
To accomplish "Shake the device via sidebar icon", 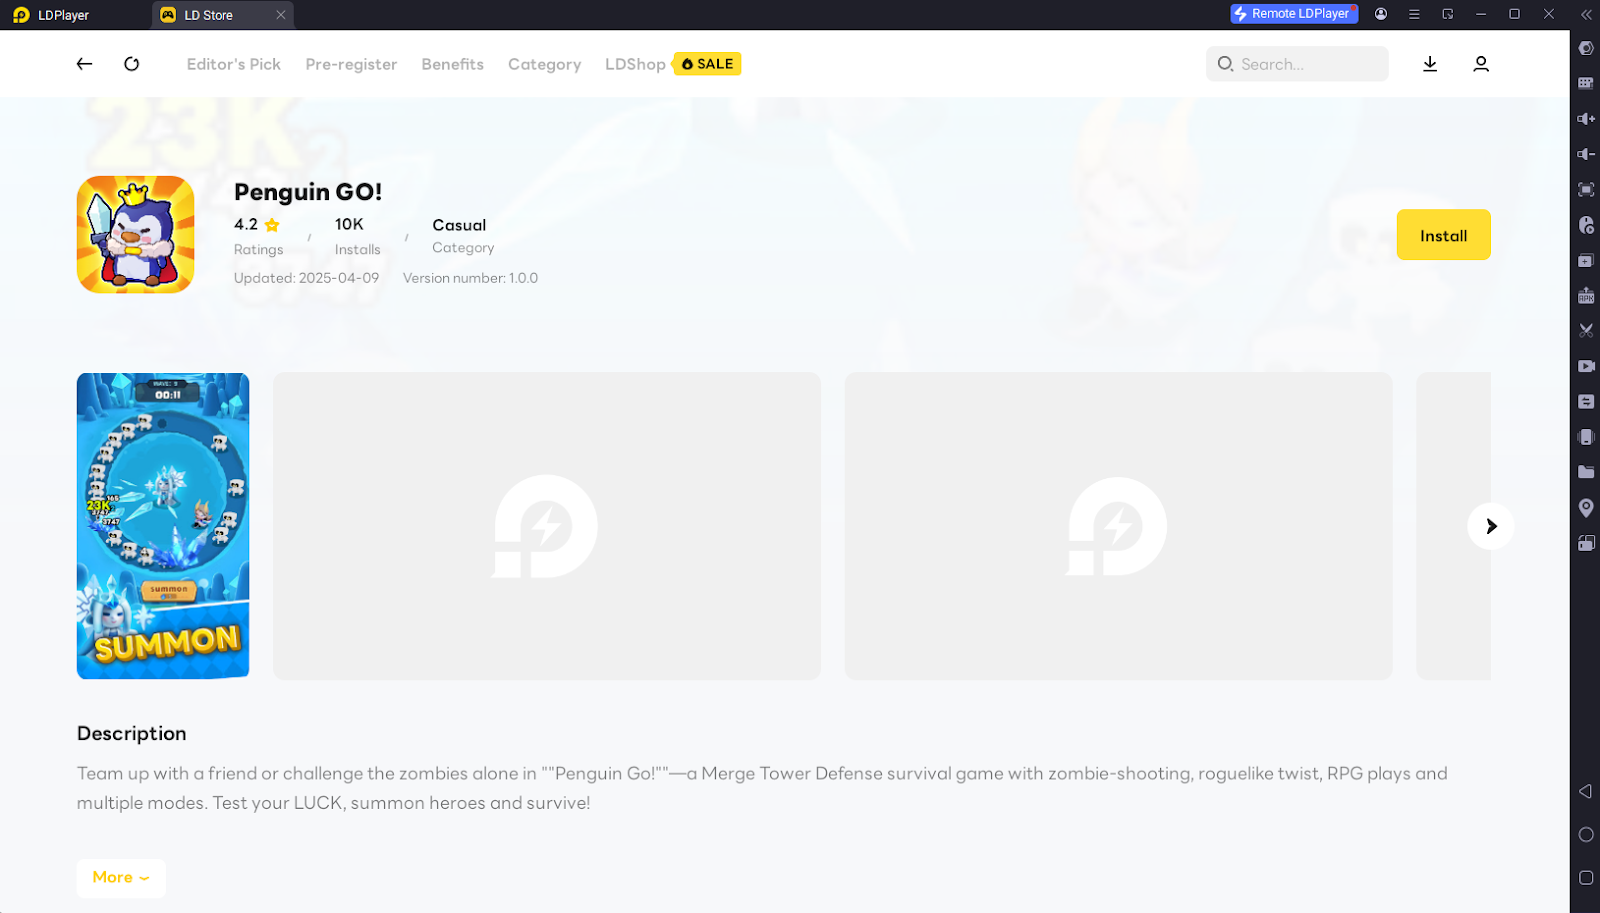I will 1586,437.
